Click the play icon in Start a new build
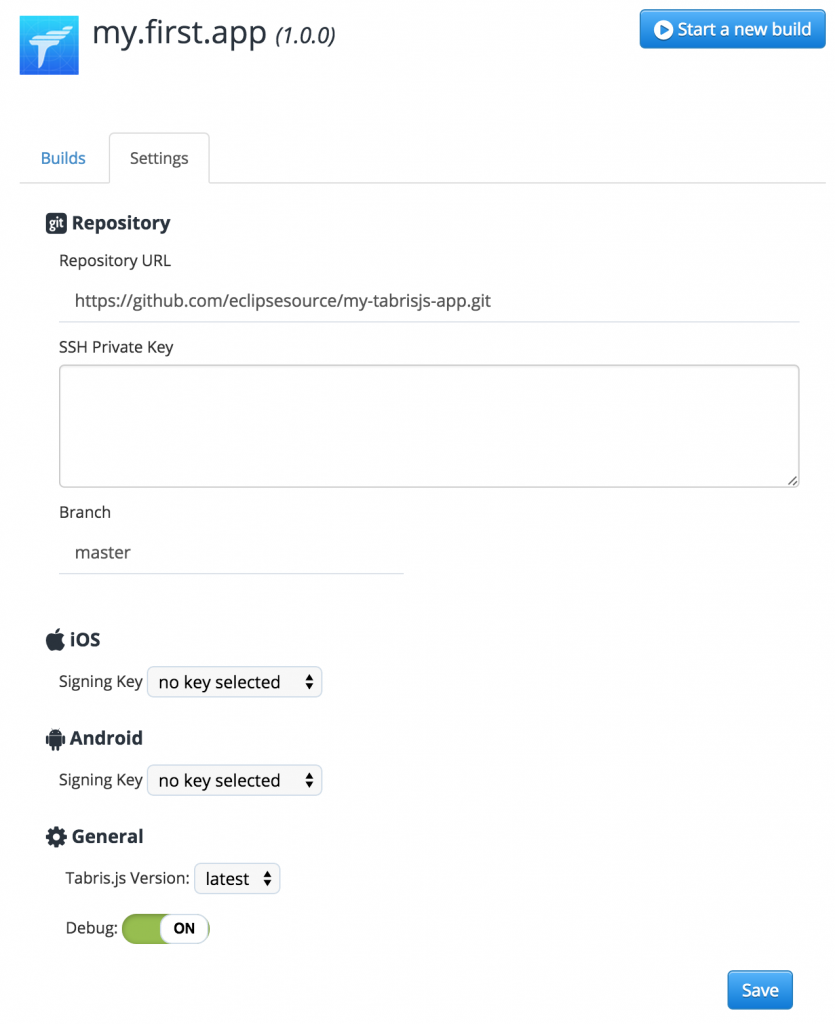Viewport: 835px width, 1024px height. tap(663, 29)
